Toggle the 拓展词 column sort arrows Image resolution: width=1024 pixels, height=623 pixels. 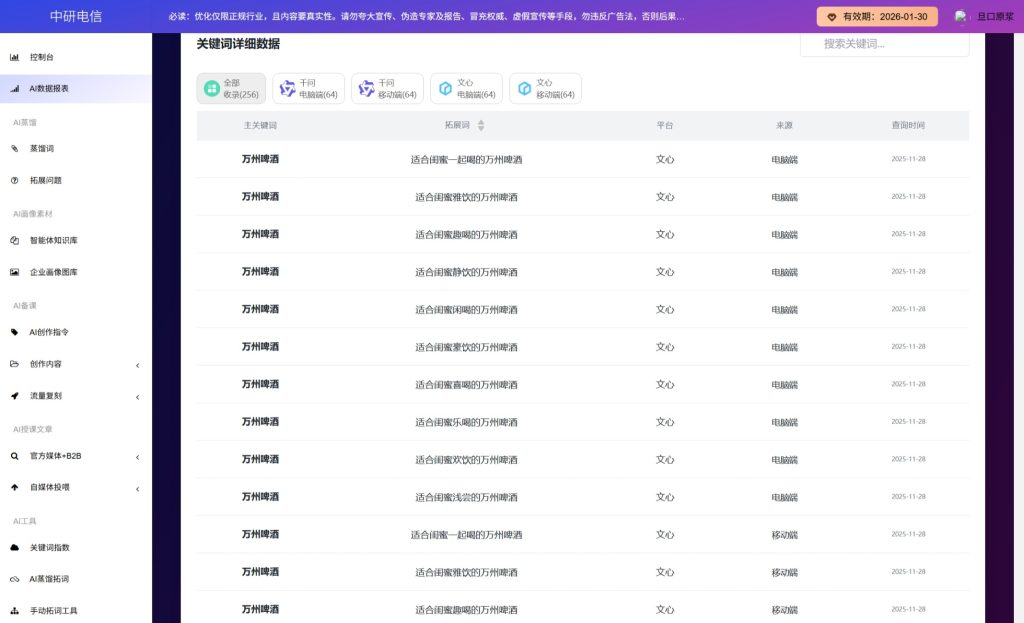pyautogui.click(x=483, y=125)
